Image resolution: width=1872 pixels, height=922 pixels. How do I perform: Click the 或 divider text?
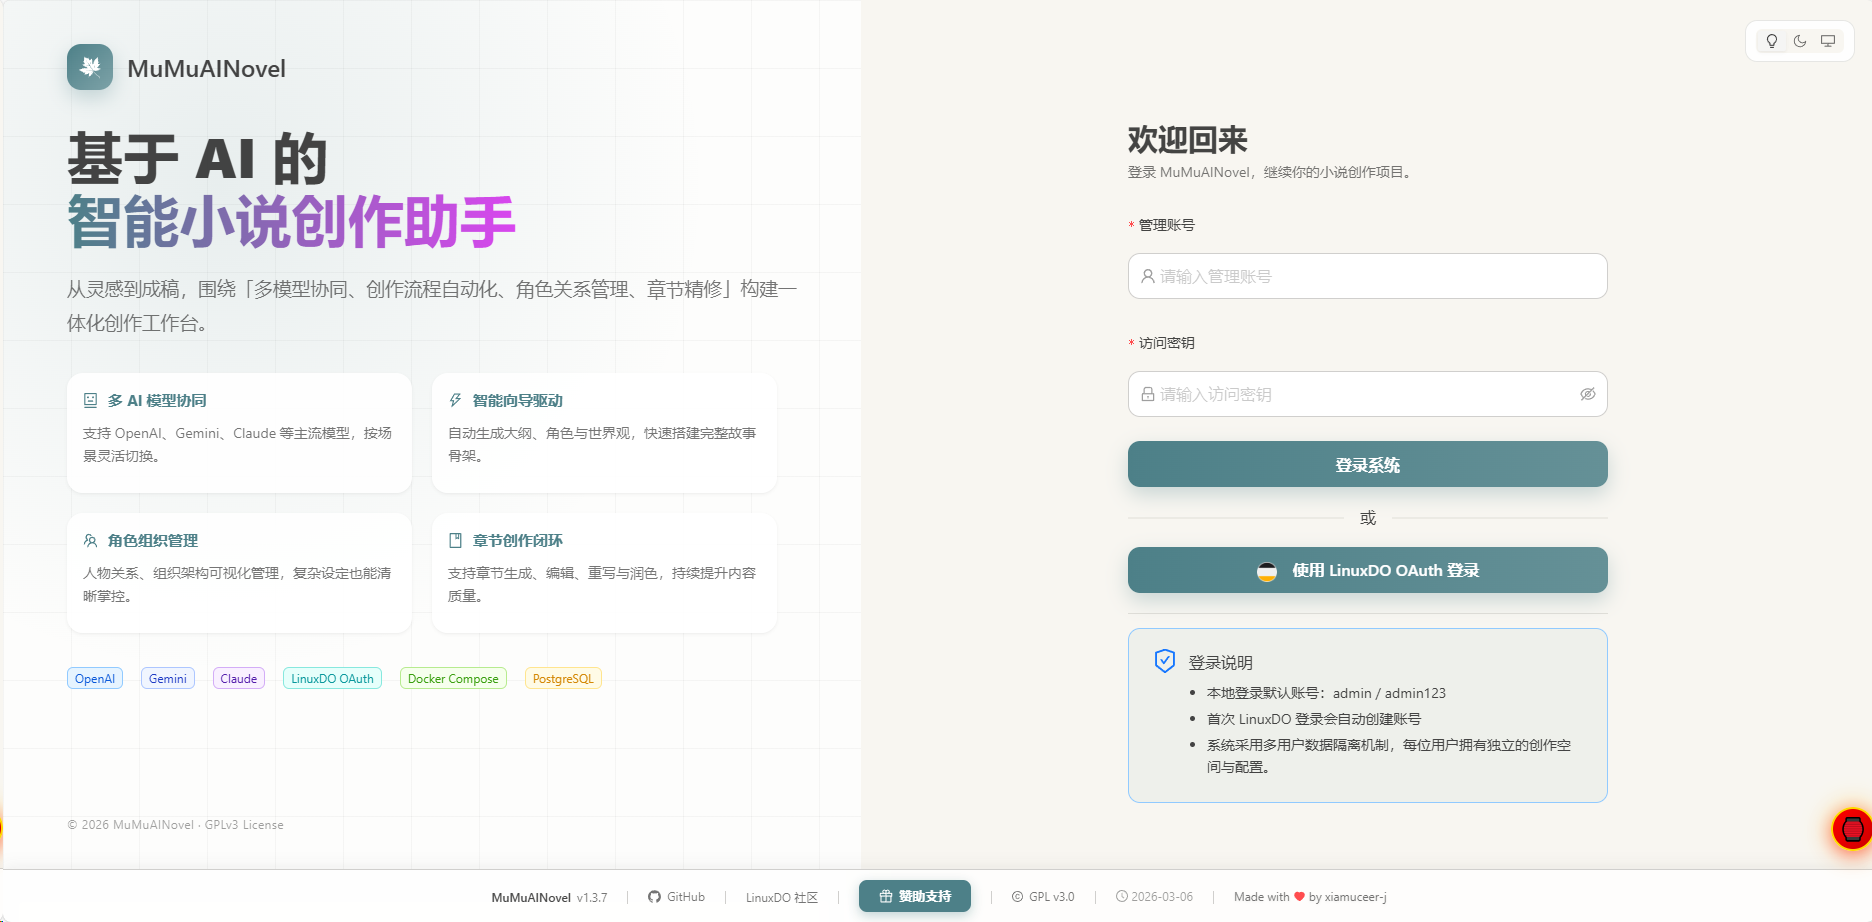[1368, 518]
